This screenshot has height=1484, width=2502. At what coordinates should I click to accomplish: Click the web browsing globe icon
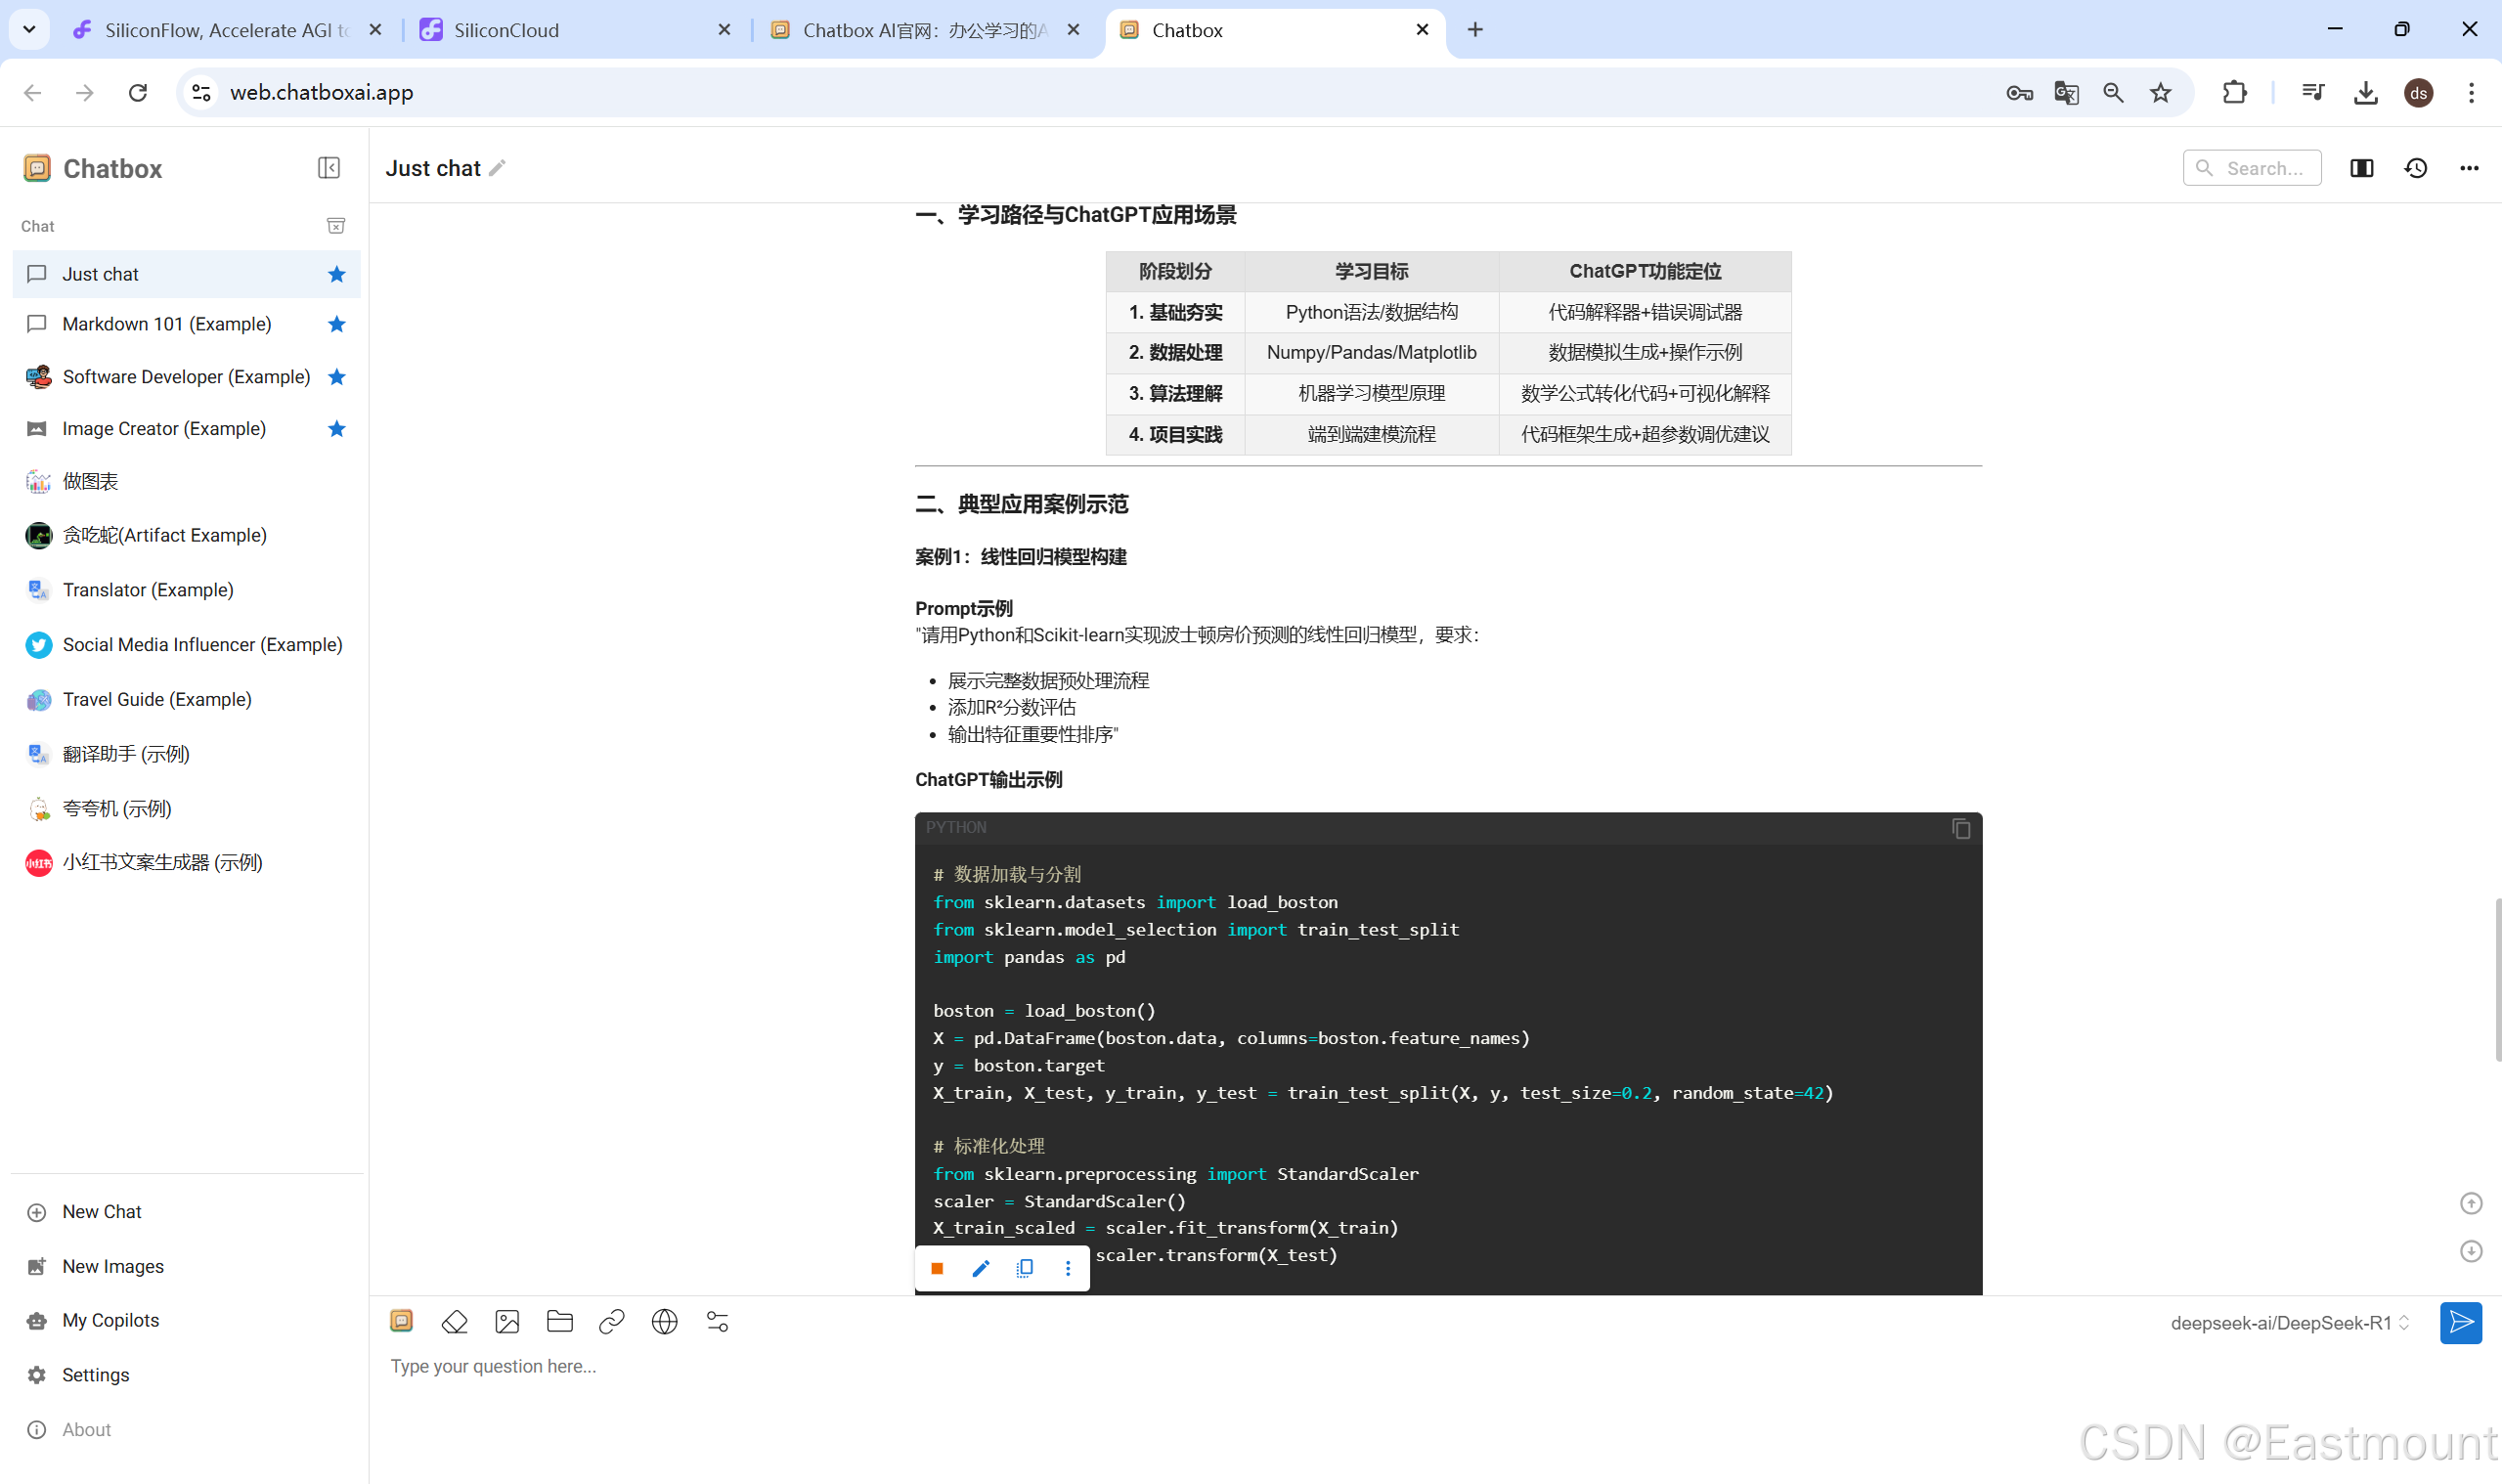664,1322
